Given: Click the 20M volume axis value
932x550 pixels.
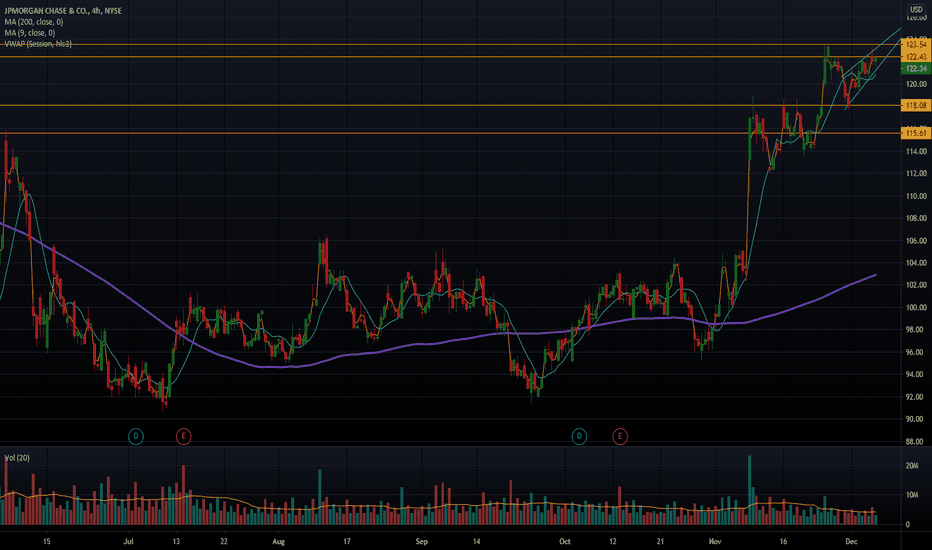Looking at the screenshot, I should point(912,466).
